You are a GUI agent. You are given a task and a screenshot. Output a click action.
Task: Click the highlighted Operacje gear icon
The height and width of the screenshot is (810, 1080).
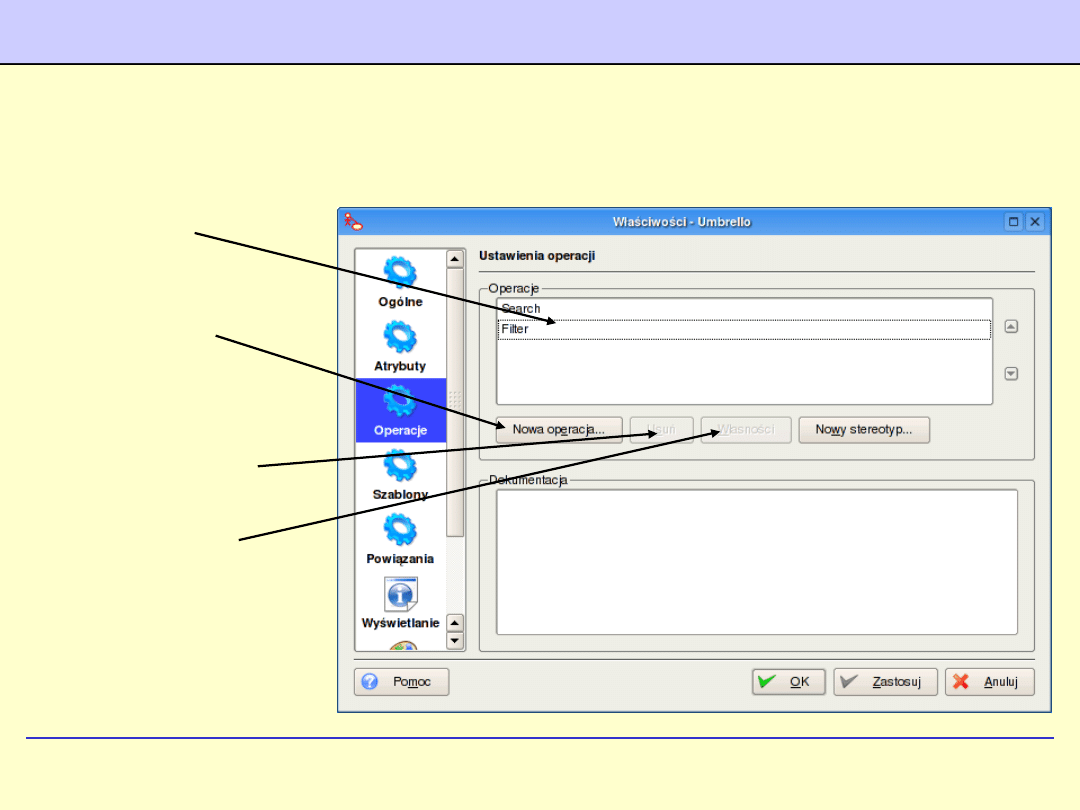pyautogui.click(x=400, y=401)
